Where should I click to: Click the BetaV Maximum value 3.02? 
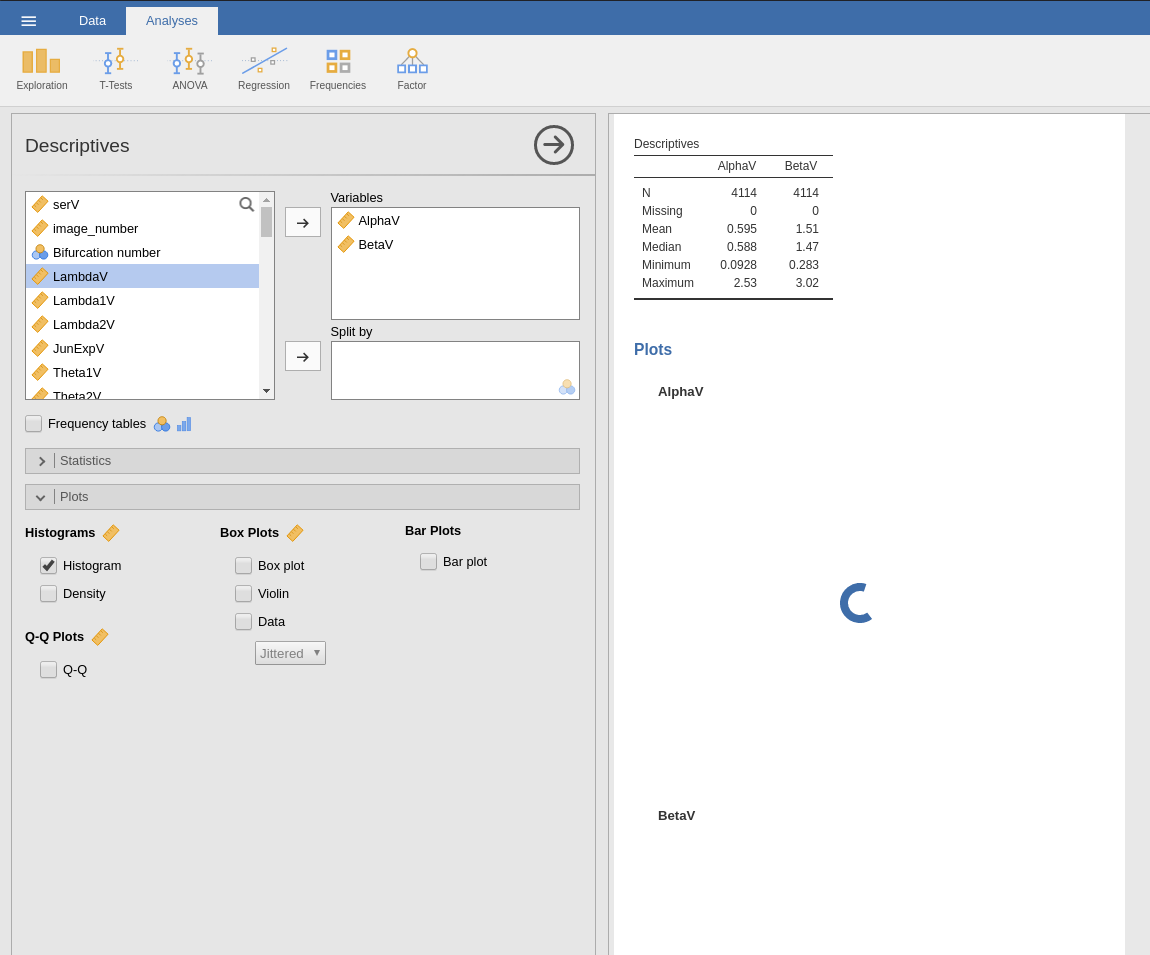tap(807, 282)
